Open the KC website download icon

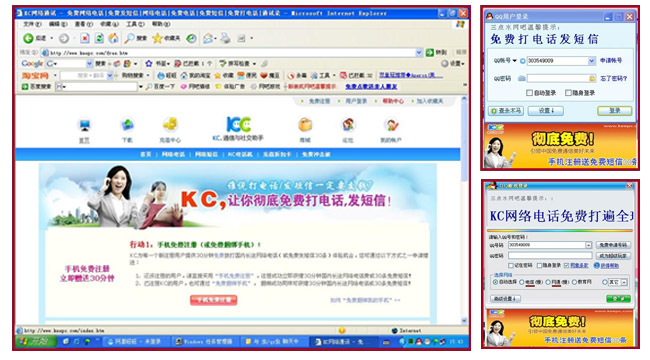point(127,124)
